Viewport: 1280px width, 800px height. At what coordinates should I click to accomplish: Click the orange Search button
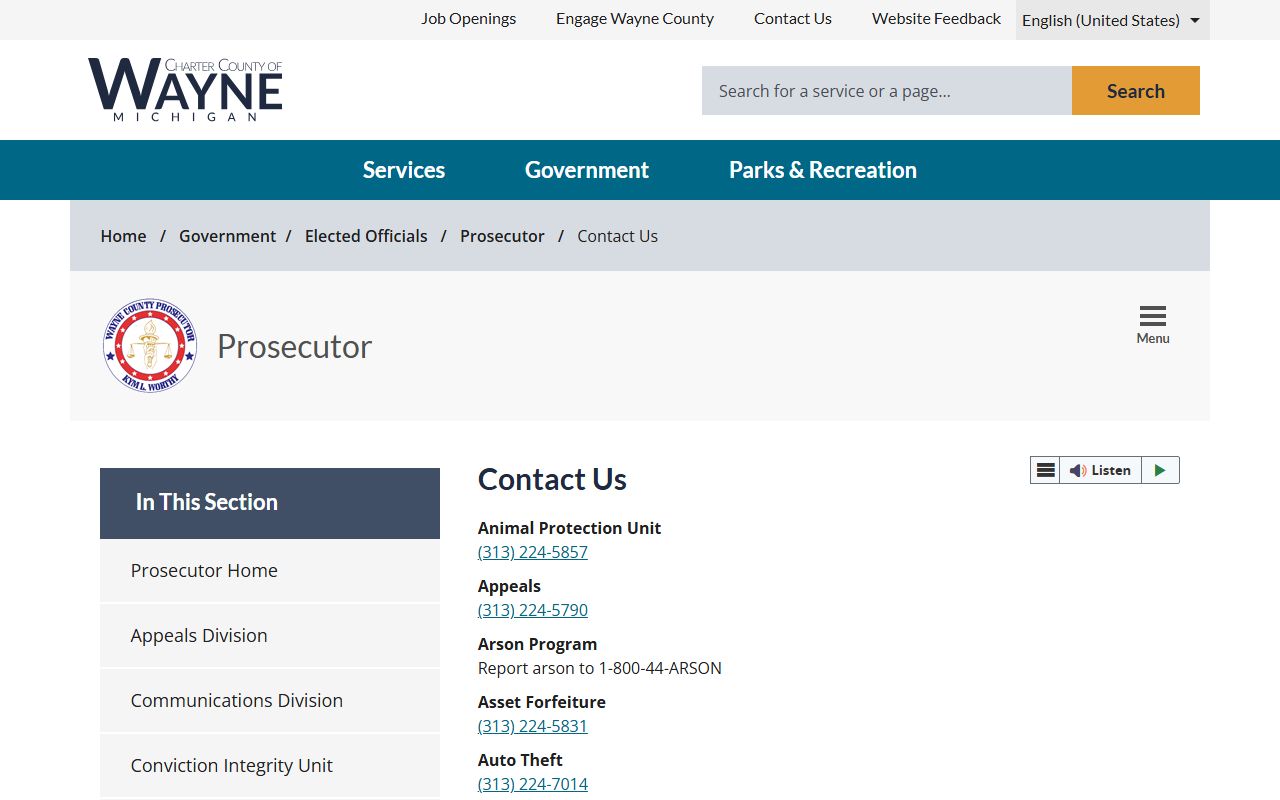click(x=1136, y=91)
